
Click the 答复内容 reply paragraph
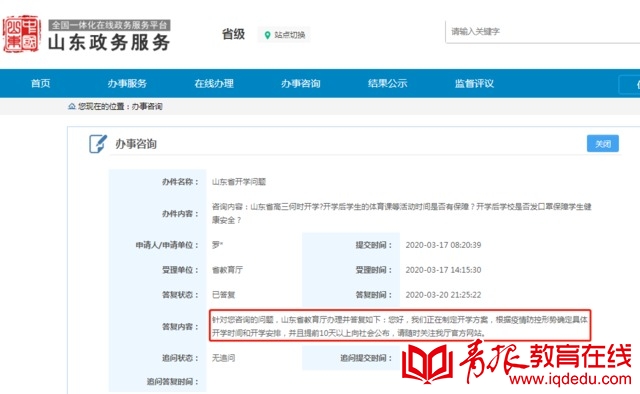tap(400, 326)
